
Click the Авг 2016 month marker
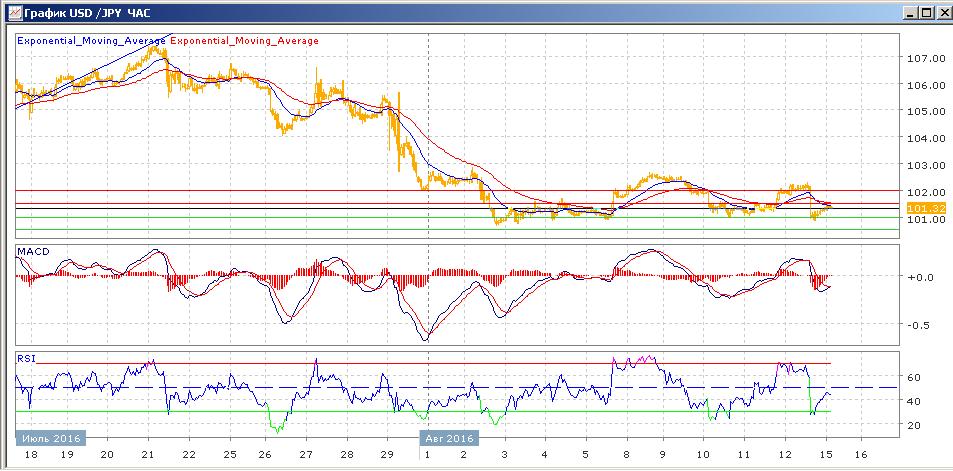[448, 438]
